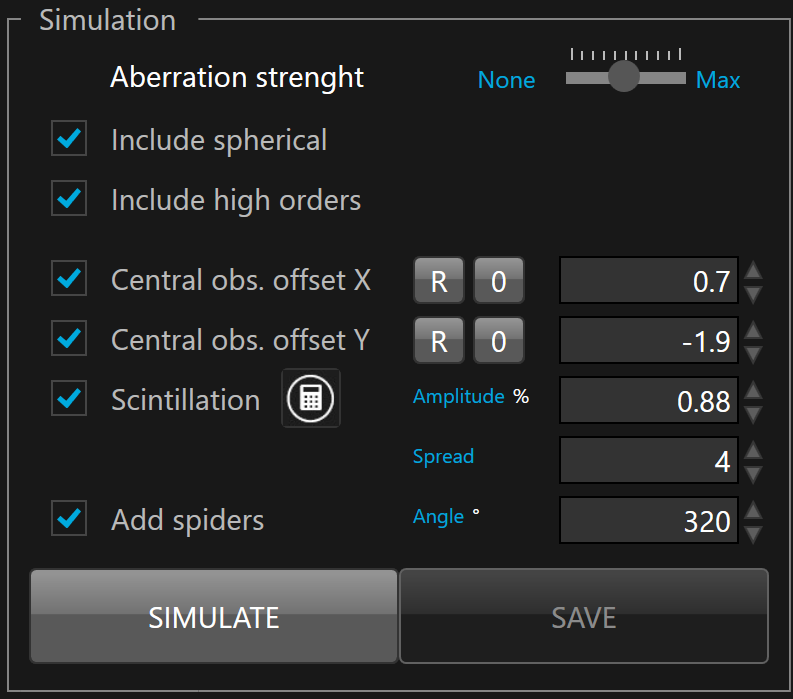The image size is (793, 699).
Task: Click the Aberration strength slider handle
Action: [624, 76]
